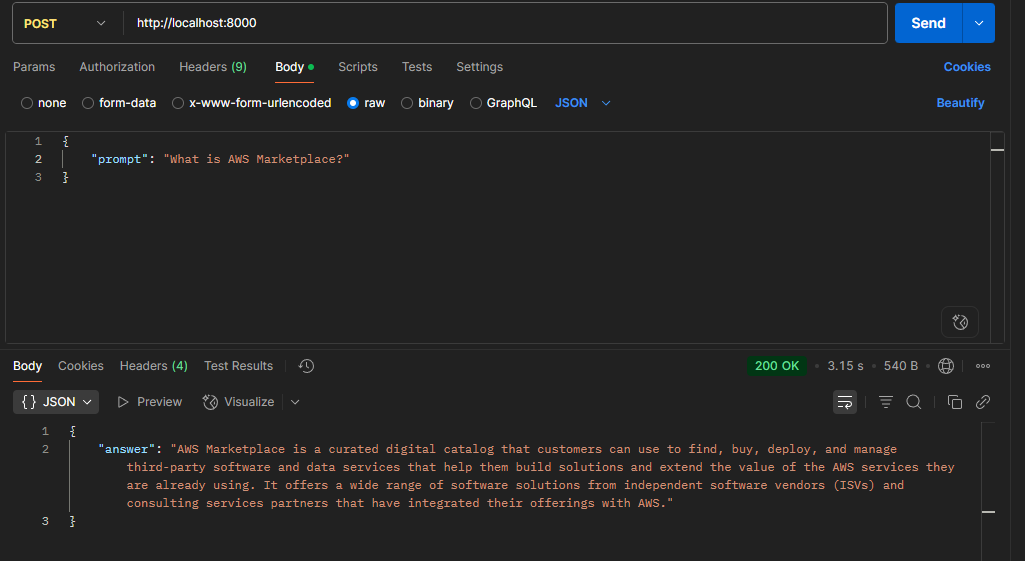Open the response JSON format dropdown
Image resolution: width=1025 pixels, height=561 pixels.
click(x=56, y=402)
